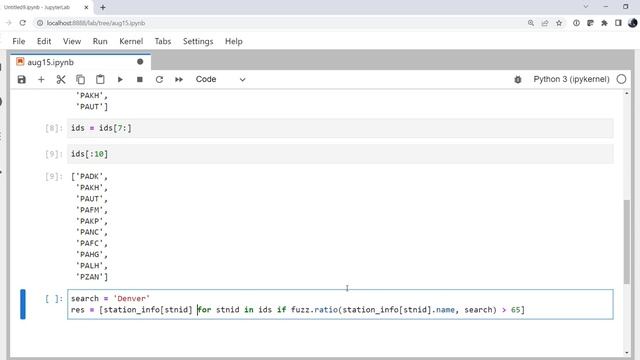Open the Help menu
The height and width of the screenshot is (360, 640).
(x=234, y=41)
